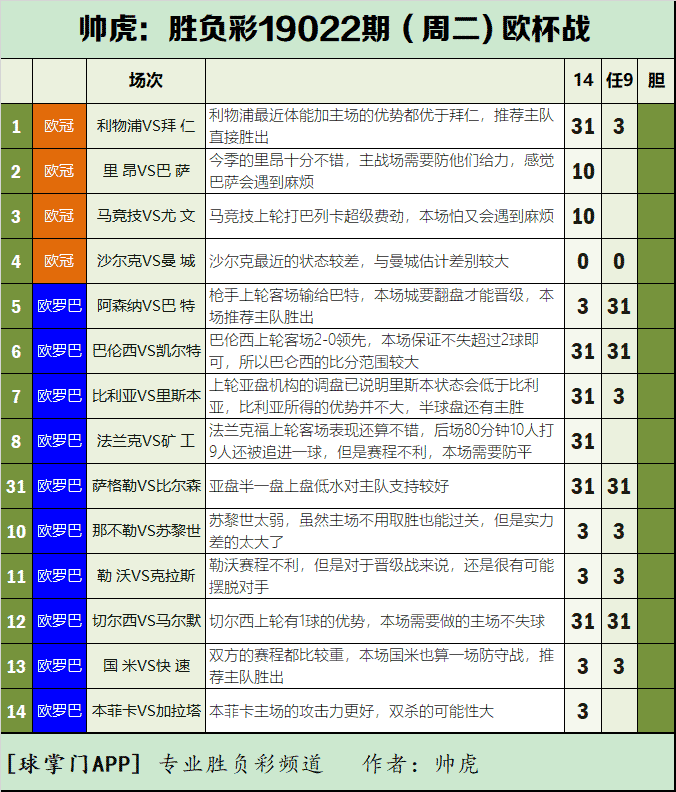676x792 pixels.
Task: Click the orange 欧冠 label in row 3
Action: [59, 216]
